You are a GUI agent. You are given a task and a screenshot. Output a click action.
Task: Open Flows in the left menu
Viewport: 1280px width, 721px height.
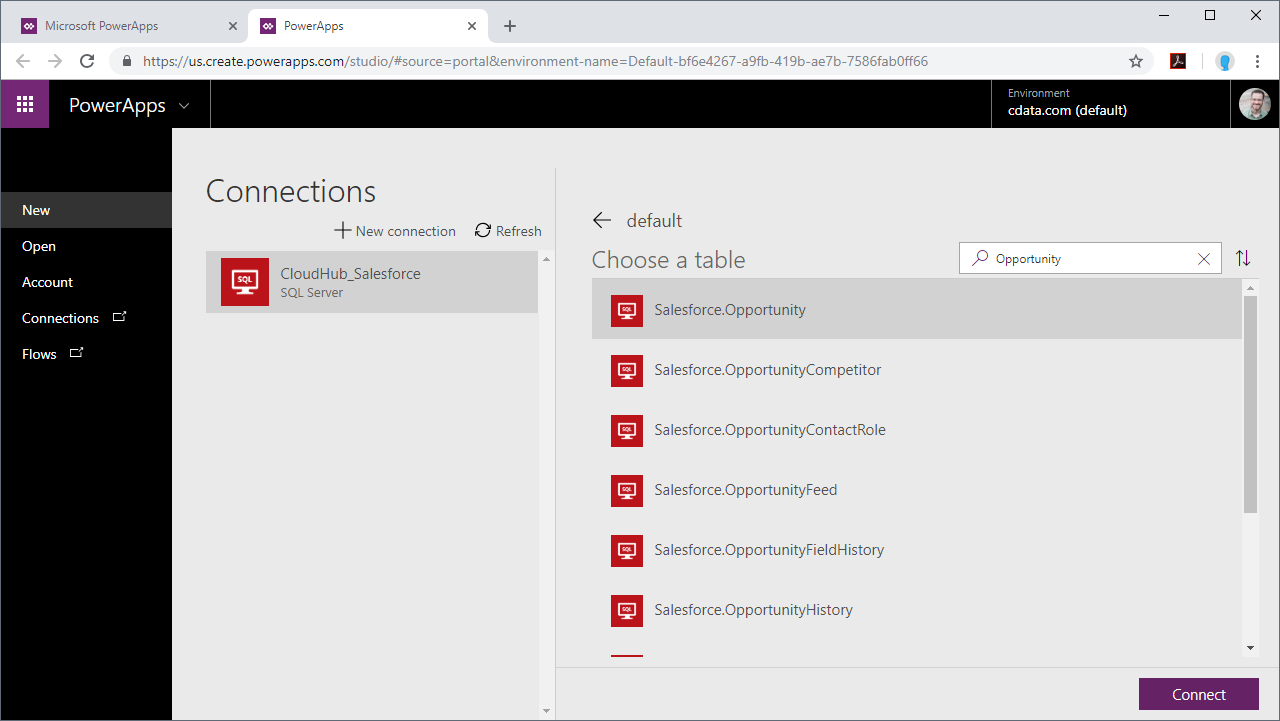[86, 354]
